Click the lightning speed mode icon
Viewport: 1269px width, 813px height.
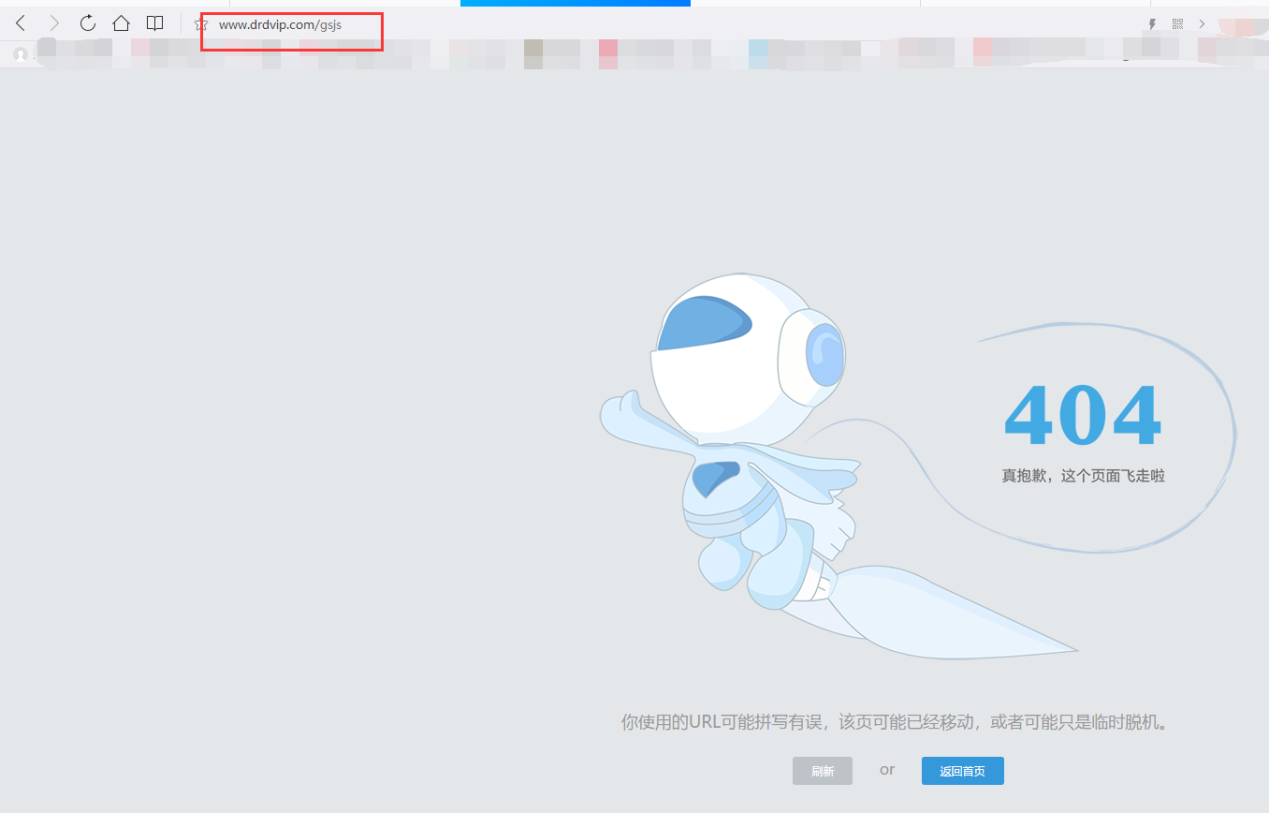1152,24
